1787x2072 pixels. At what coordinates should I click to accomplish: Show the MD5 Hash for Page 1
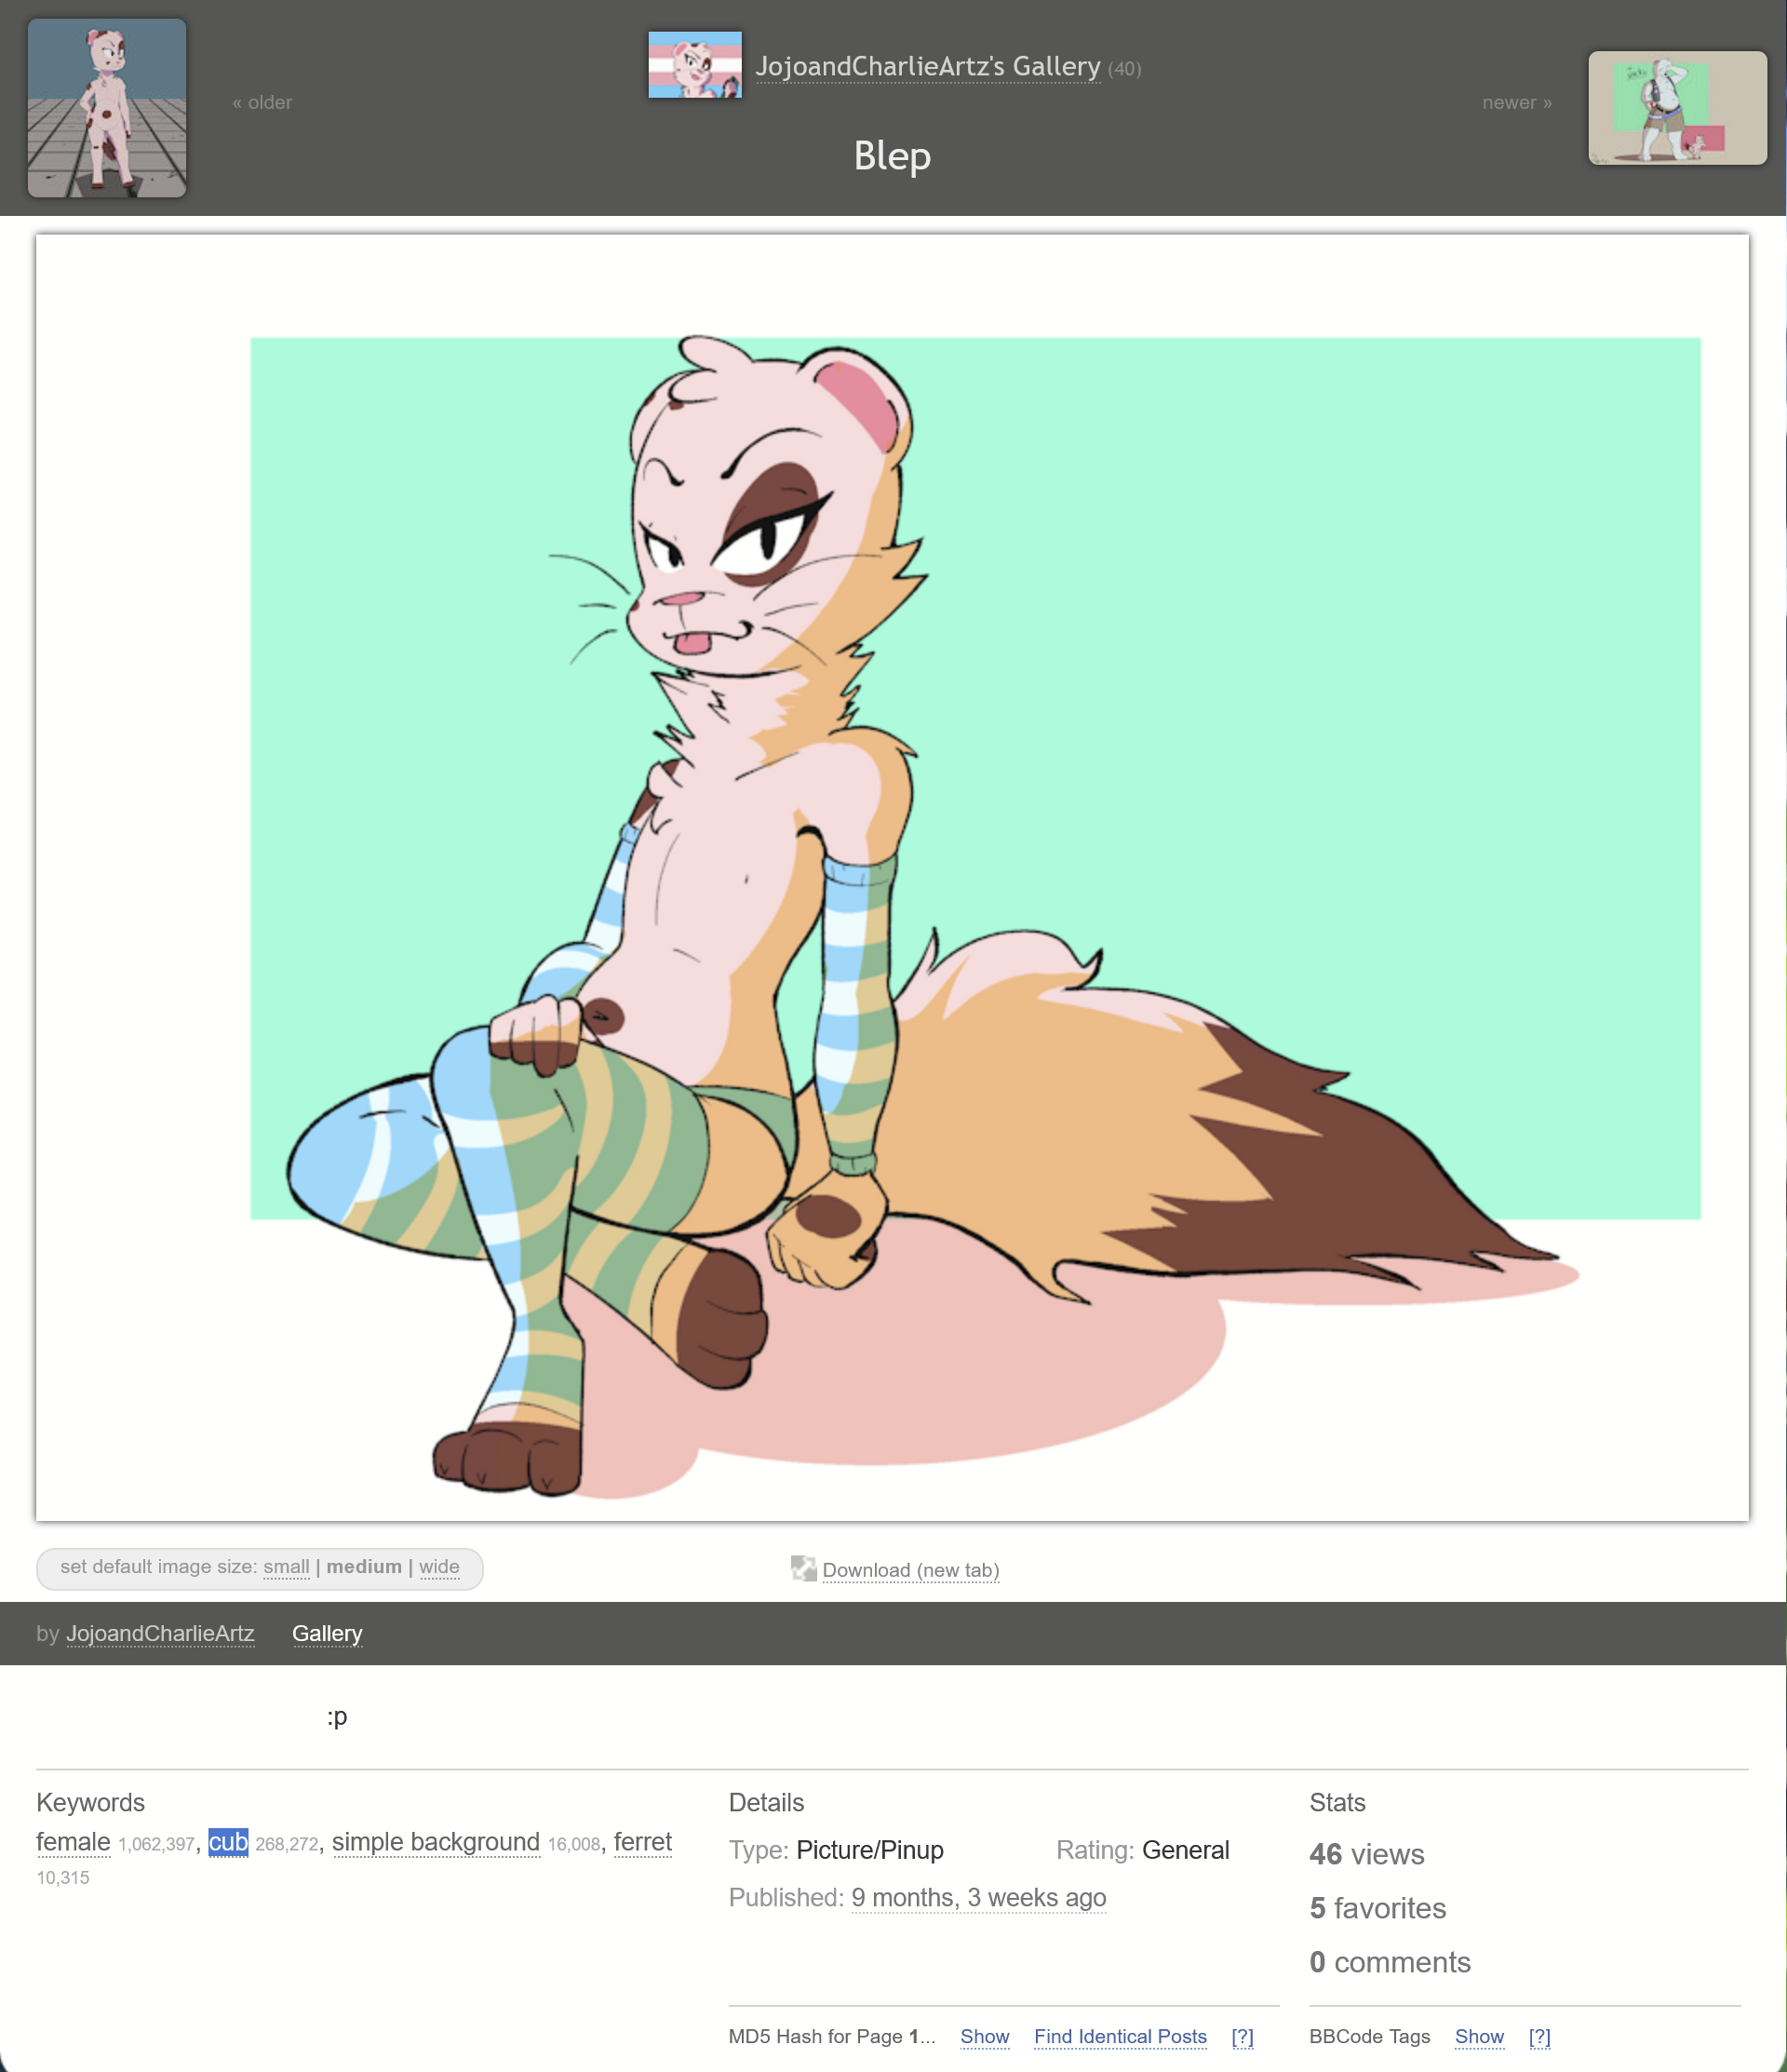(x=984, y=2036)
